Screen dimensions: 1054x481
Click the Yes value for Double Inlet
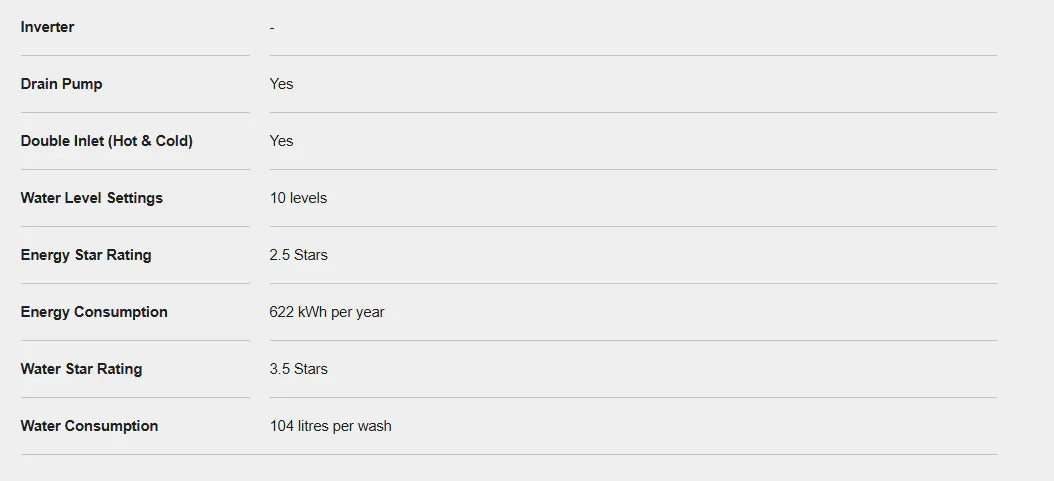point(281,141)
